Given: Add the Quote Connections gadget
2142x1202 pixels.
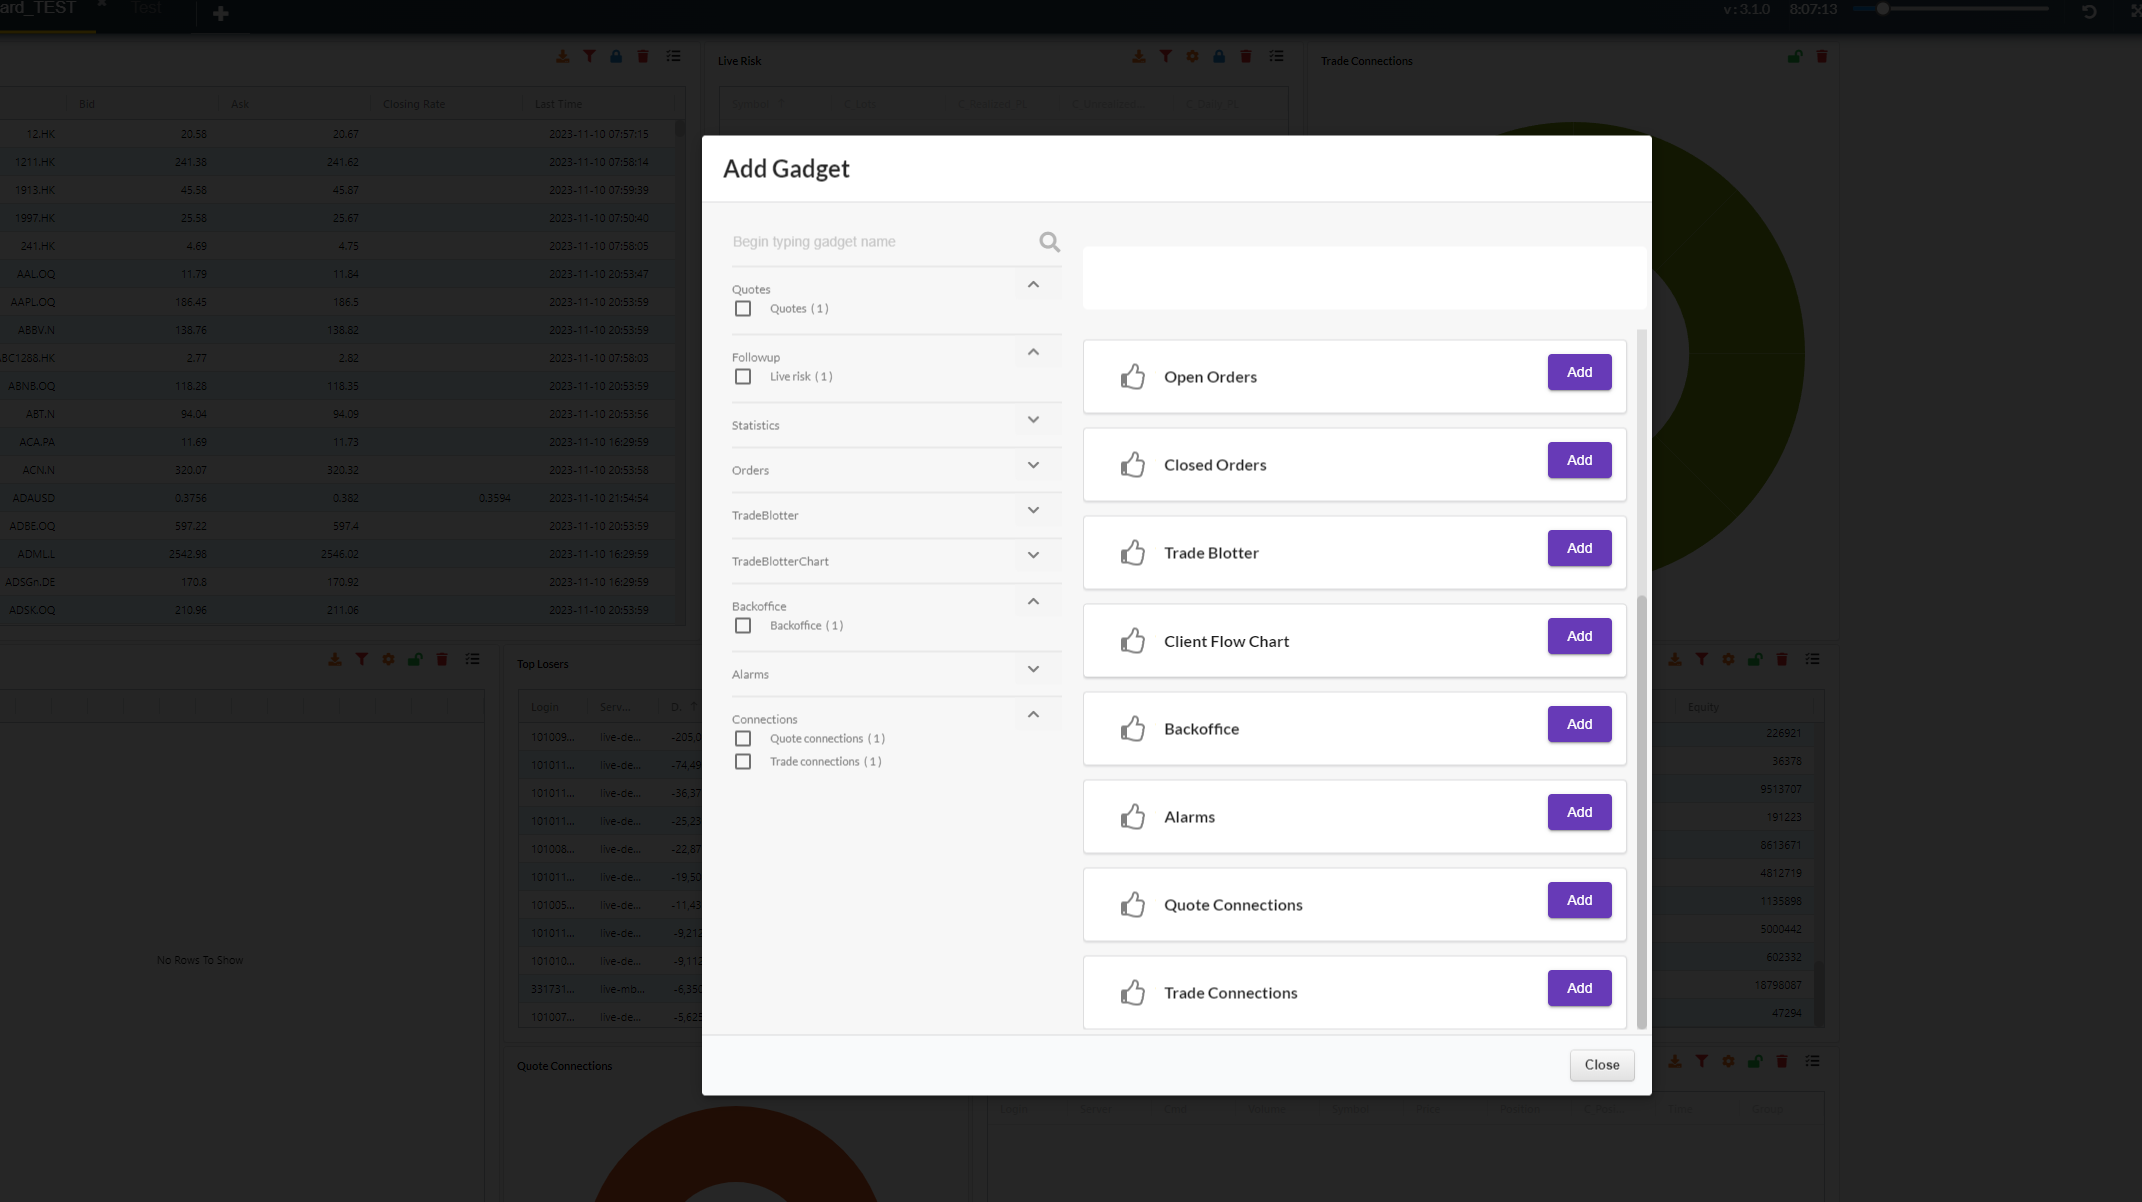Looking at the screenshot, I should point(1579,900).
